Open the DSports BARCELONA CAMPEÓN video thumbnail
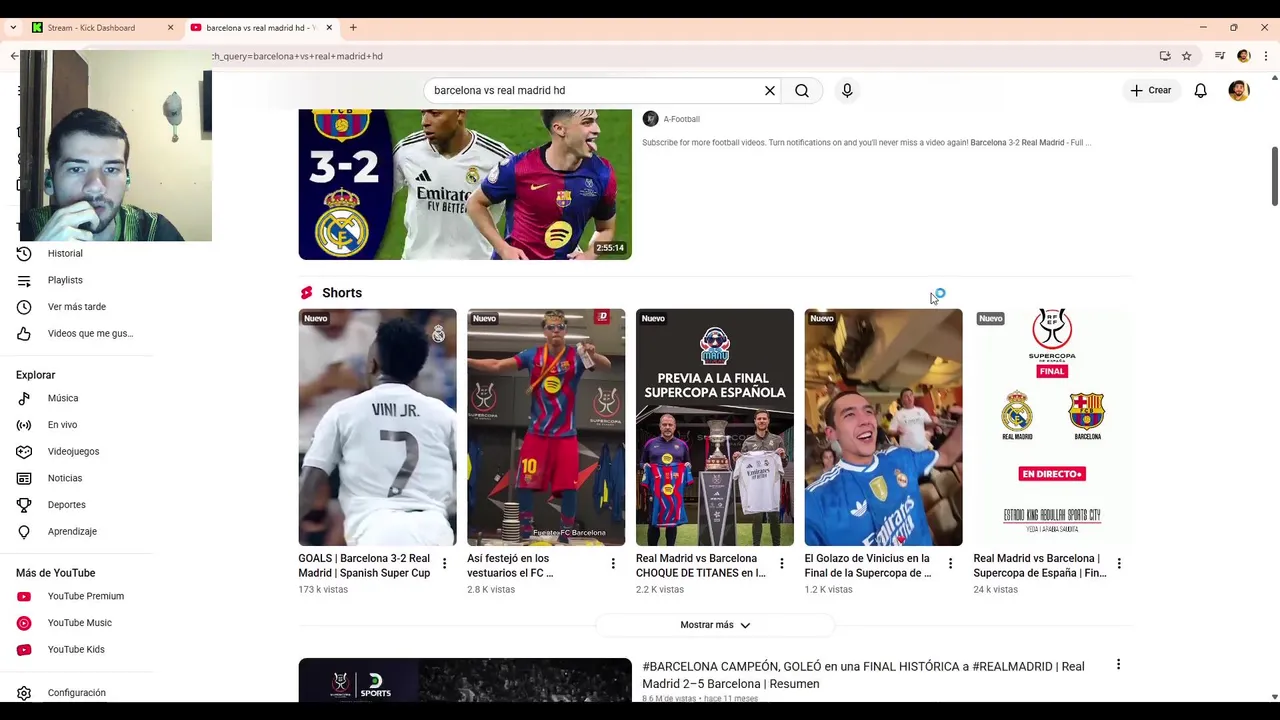 point(465,680)
